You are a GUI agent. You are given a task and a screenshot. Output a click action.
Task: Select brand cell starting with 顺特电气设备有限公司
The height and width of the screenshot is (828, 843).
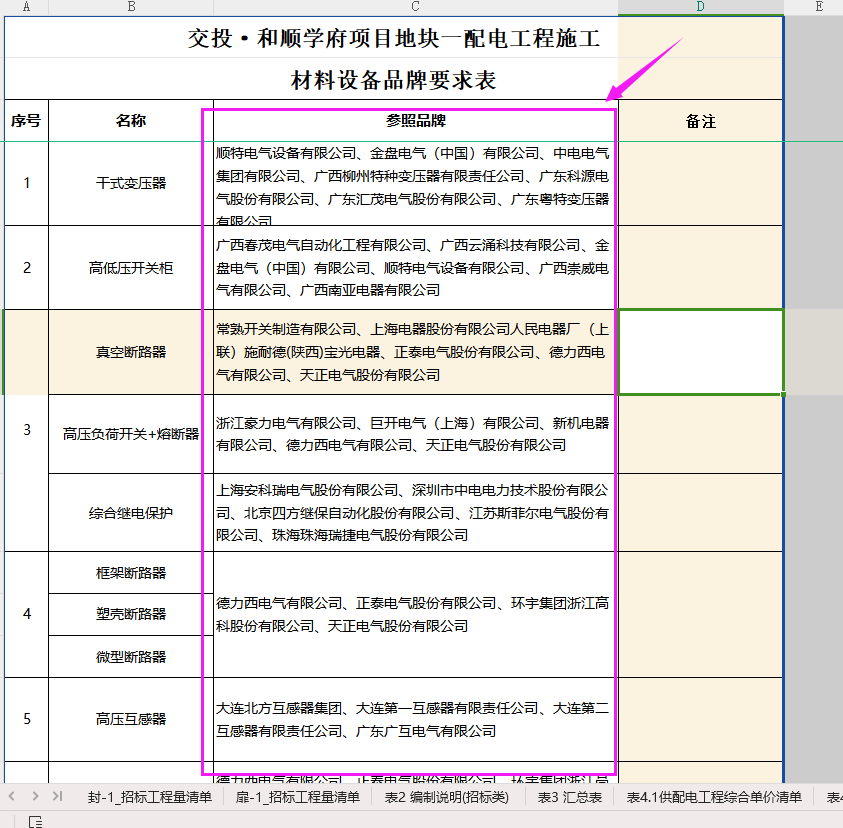coord(416,183)
